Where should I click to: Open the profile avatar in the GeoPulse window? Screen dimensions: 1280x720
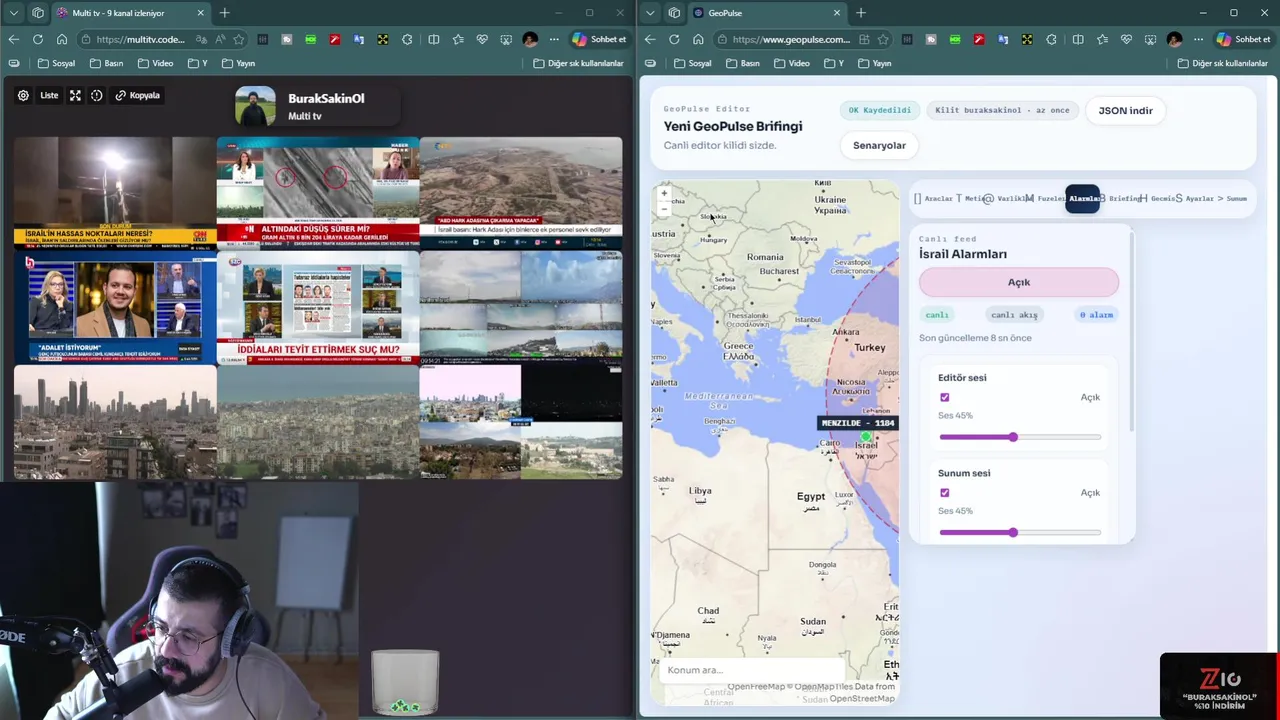click(x=1174, y=40)
